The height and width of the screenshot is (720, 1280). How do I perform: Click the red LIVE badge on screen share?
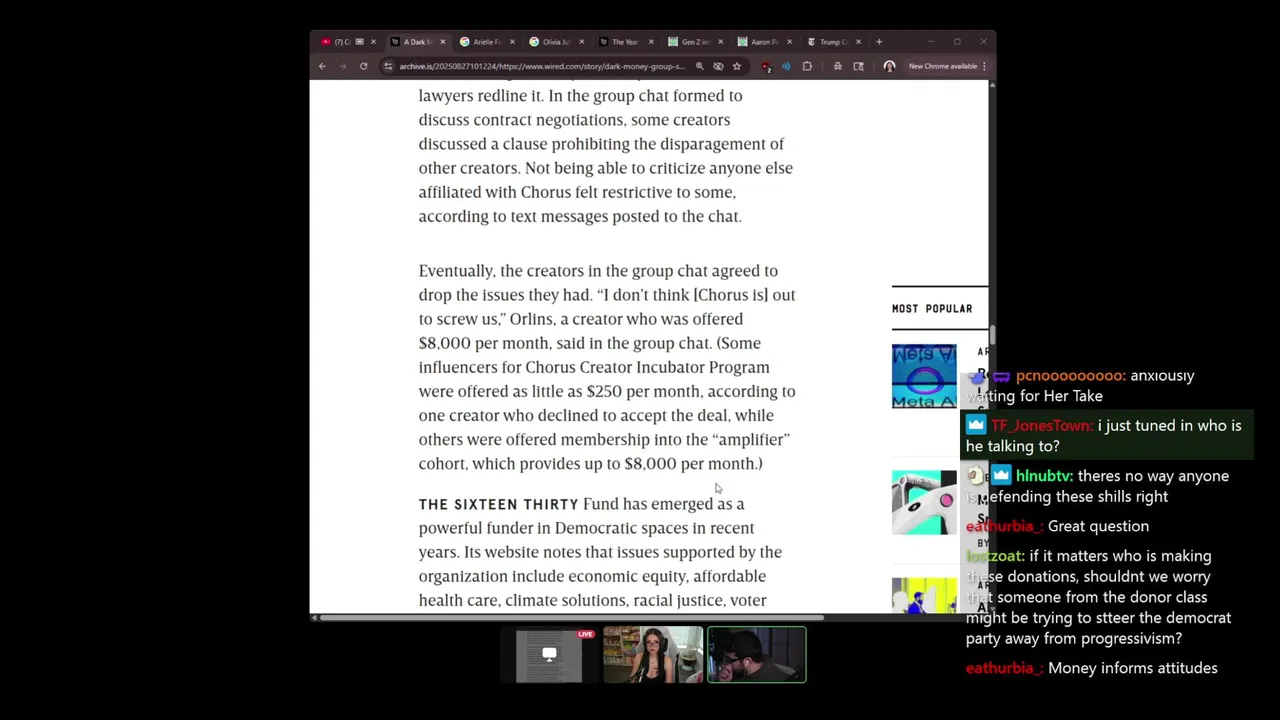585,634
